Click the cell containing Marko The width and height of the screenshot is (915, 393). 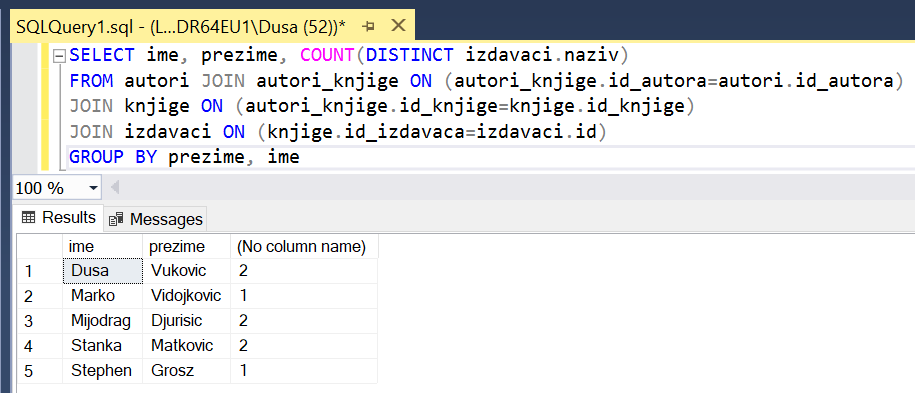tap(103, 297)
